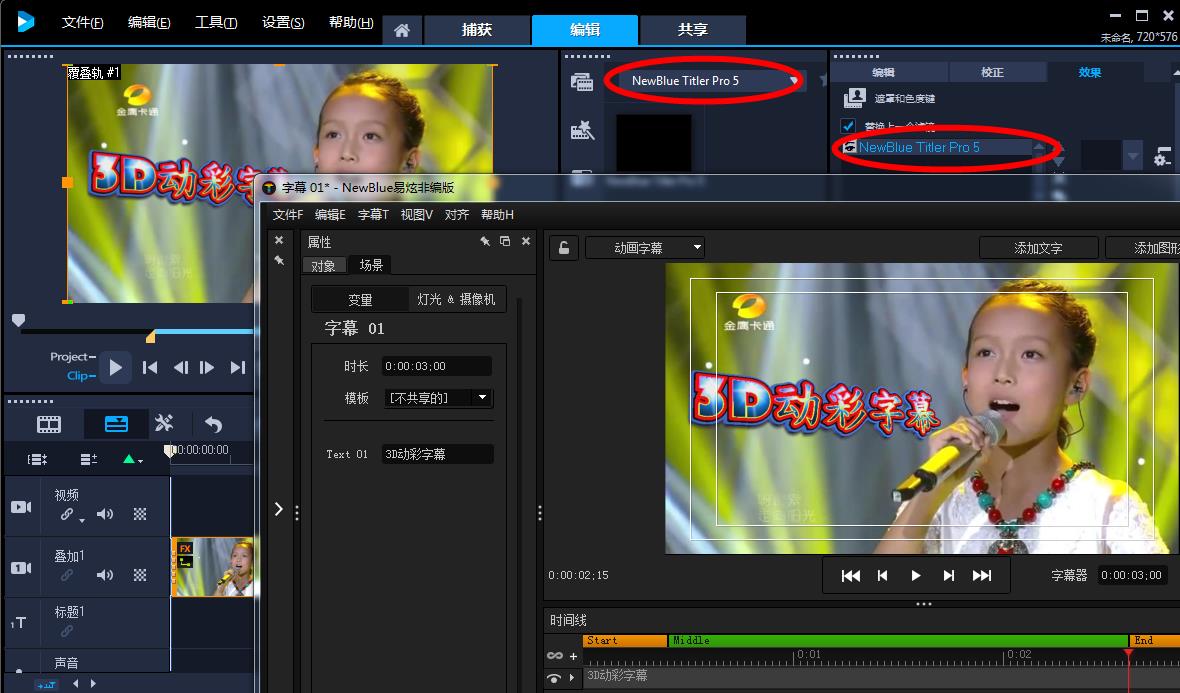
Task: Click the Middle segment in 时间线
Action: [x=898, y=640]
